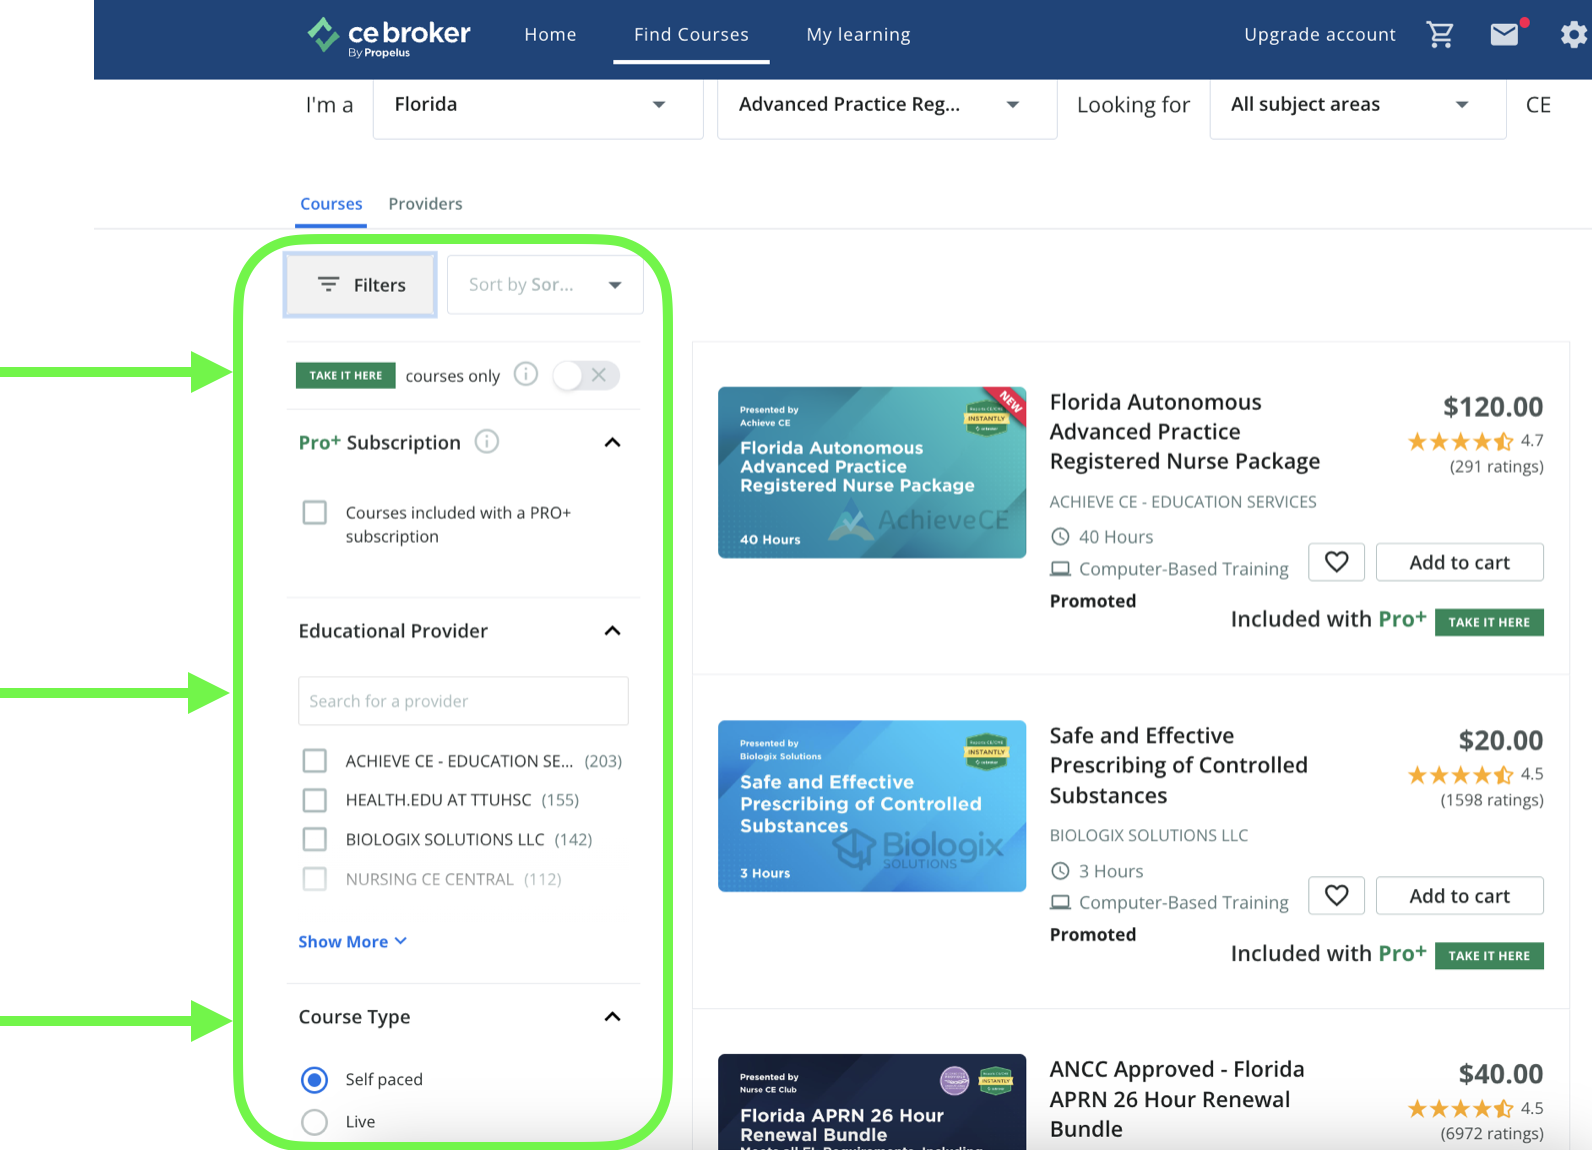Screen dimensions: 1592x1150
Task: Switch to the Providers tab
Action: point(425,204)
